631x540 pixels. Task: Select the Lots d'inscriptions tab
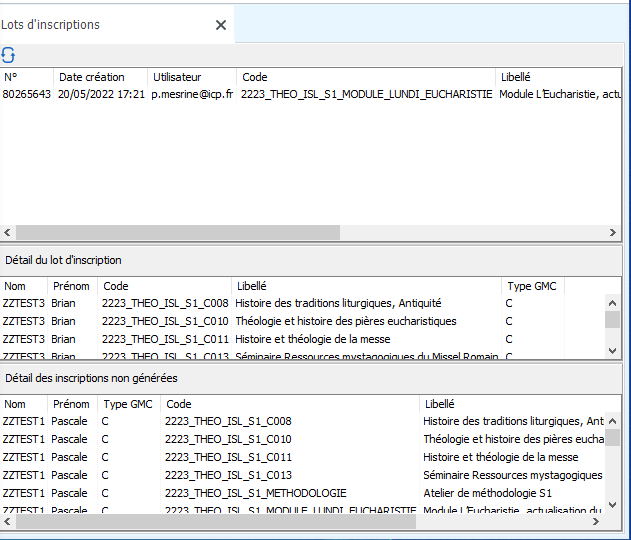click(52, 25)
